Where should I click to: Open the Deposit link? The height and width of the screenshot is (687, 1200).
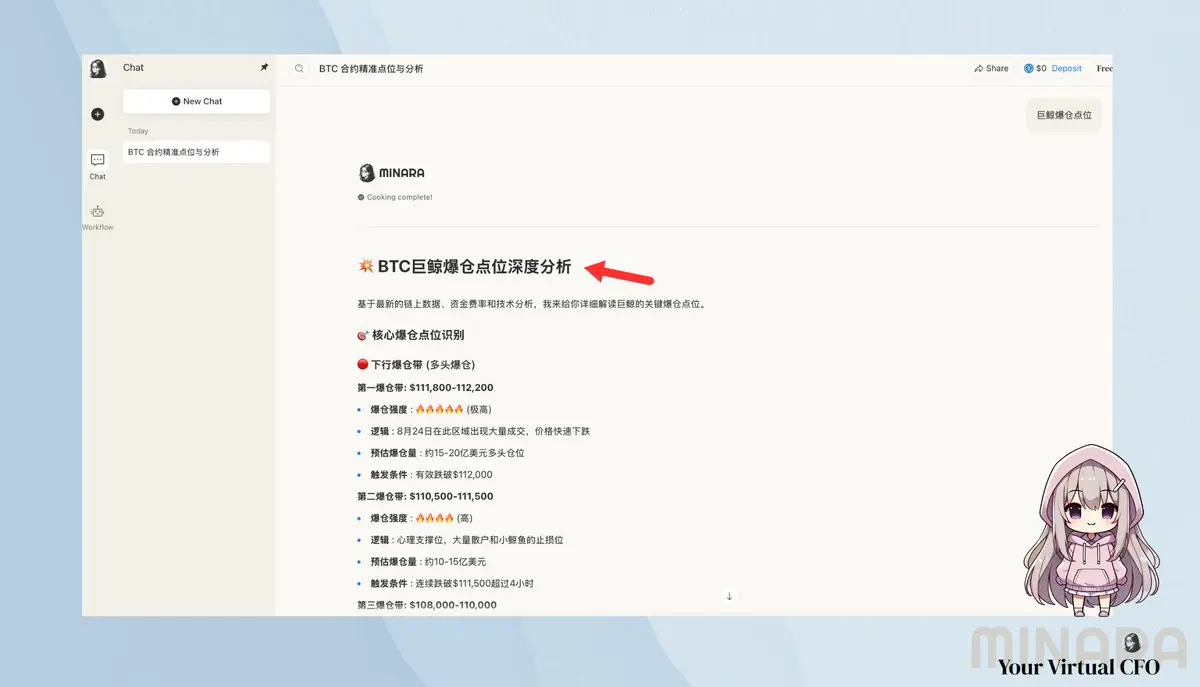1067,69
